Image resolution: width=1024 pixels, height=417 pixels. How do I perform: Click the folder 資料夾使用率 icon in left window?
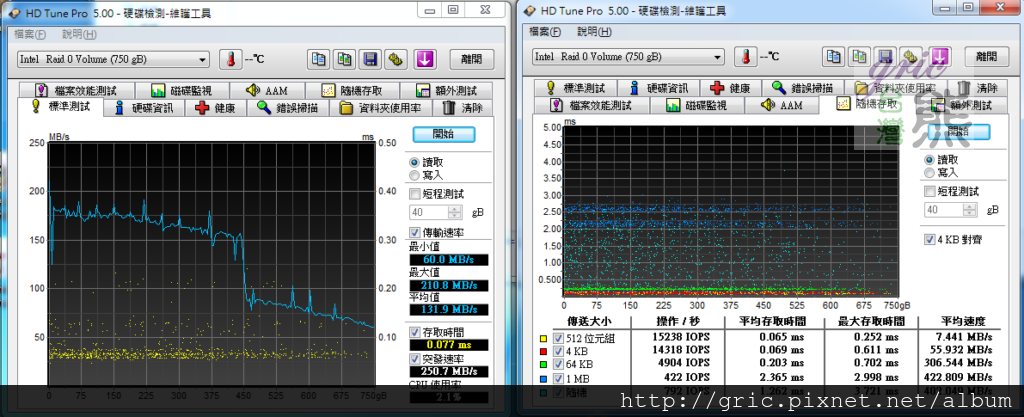click(x=346, y=108)
